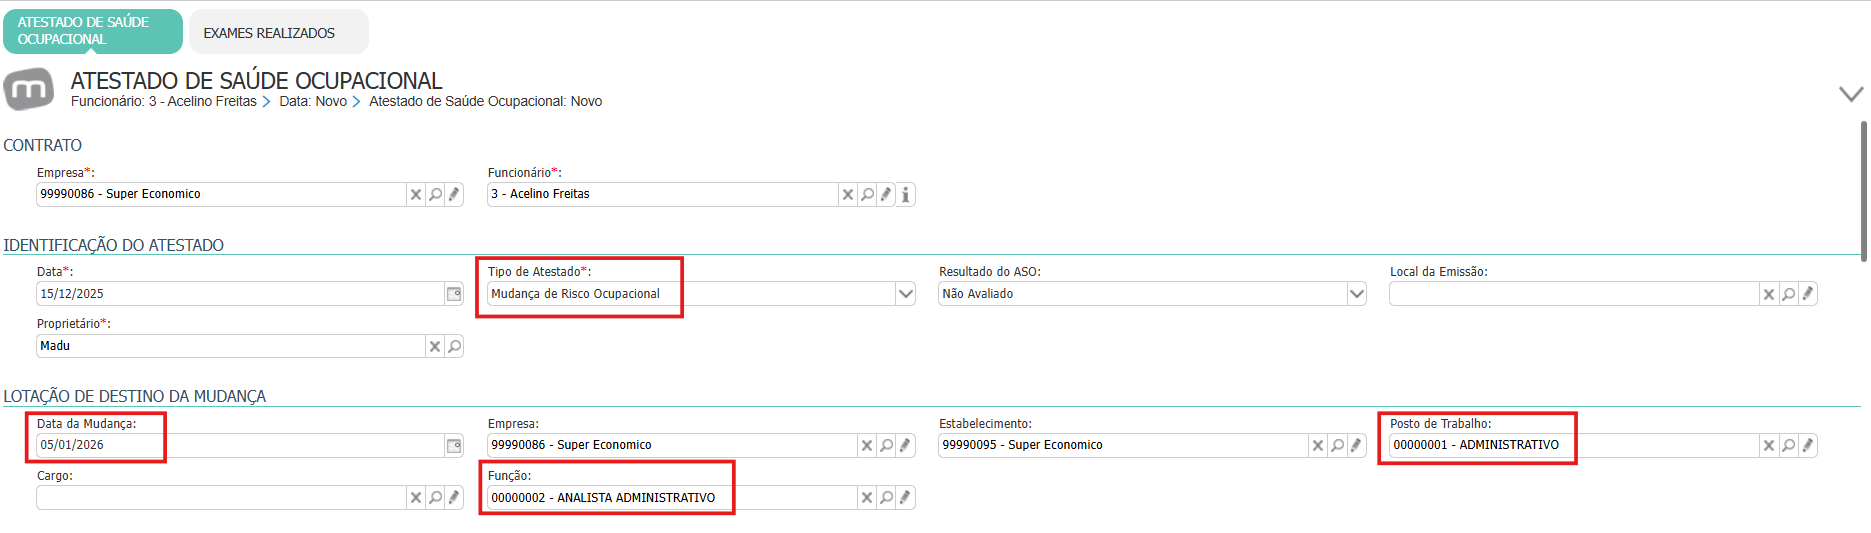Image resolution: width=1871 pixels, height=533 pixels.
Task: Click the empty Local da Emissão field
Action: click(1574, 294)
